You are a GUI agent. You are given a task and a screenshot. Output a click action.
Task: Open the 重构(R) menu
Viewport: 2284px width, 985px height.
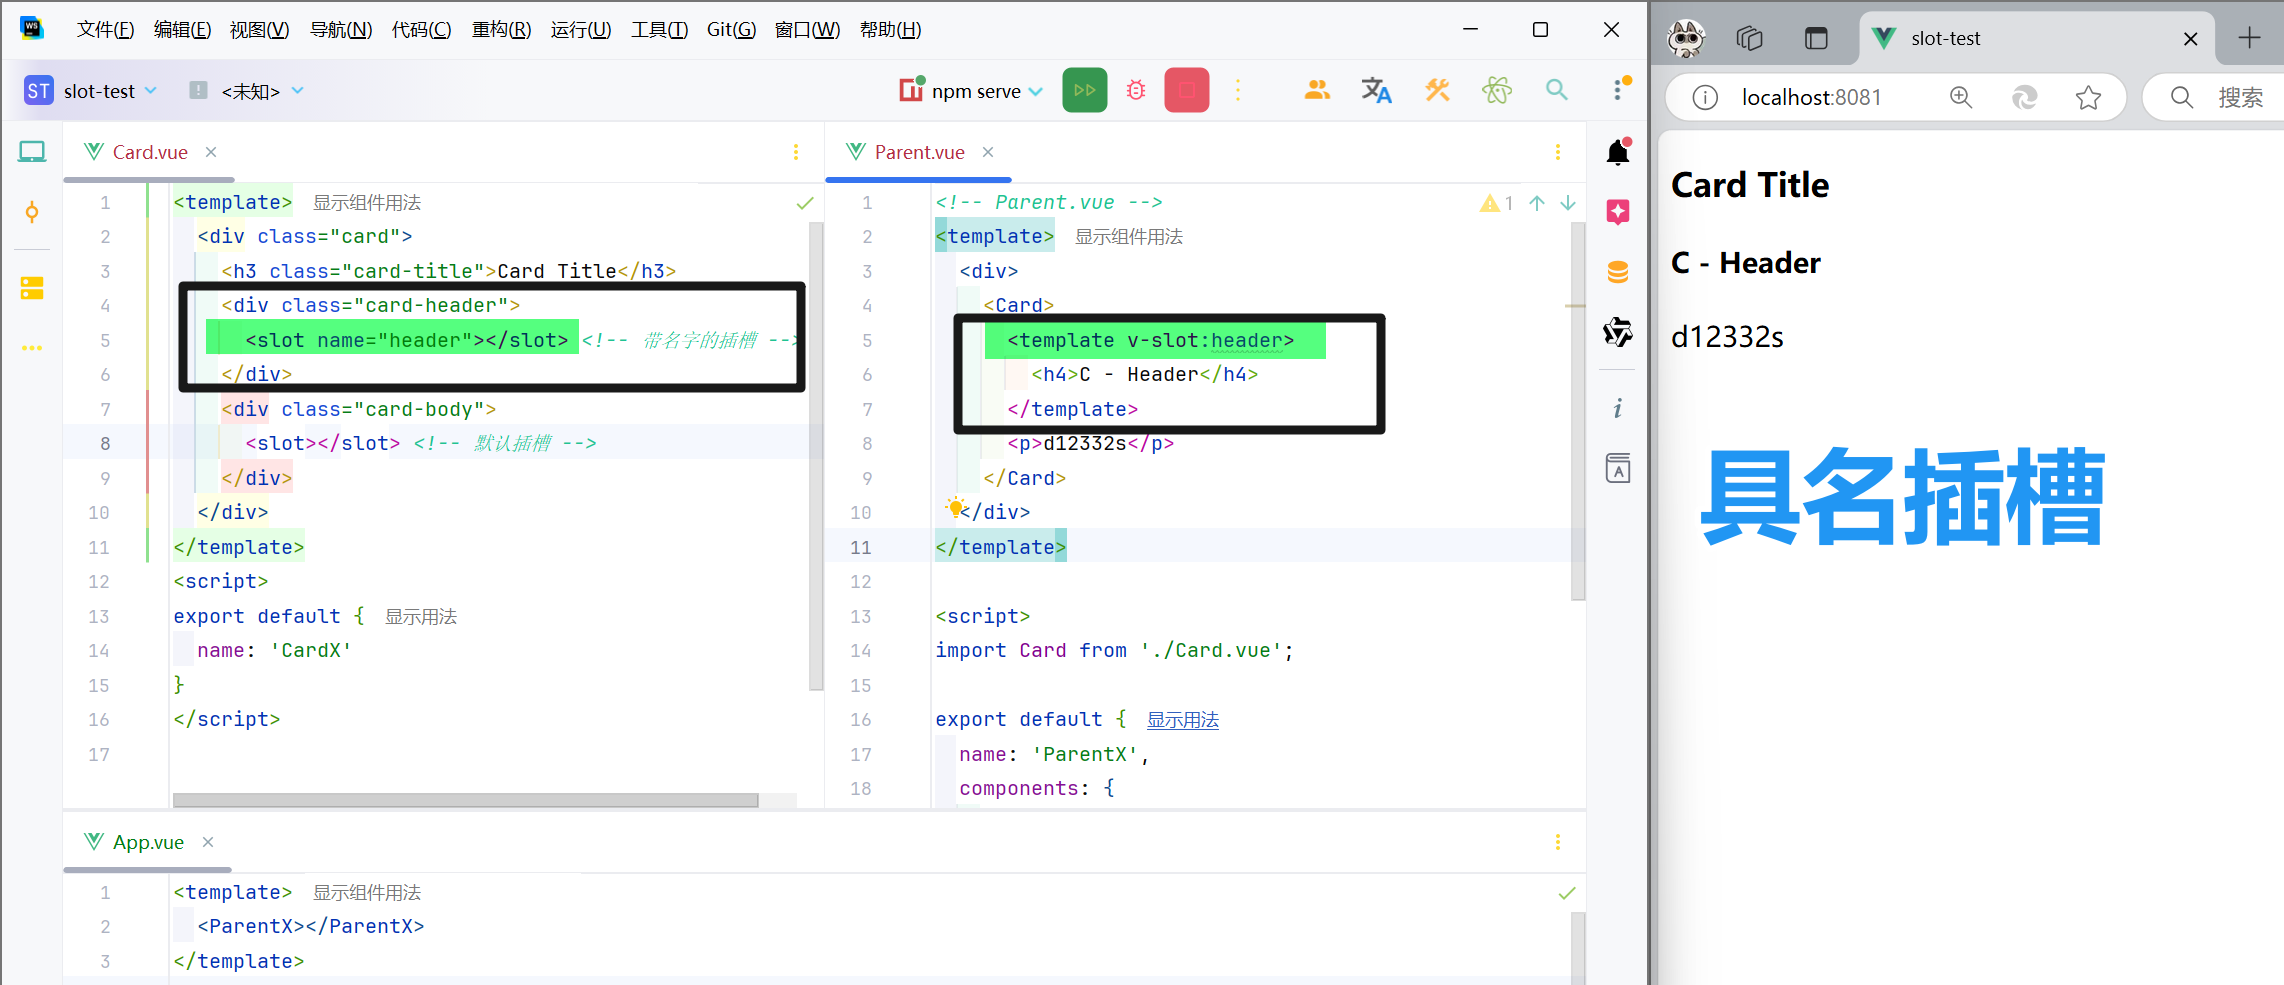501,30
